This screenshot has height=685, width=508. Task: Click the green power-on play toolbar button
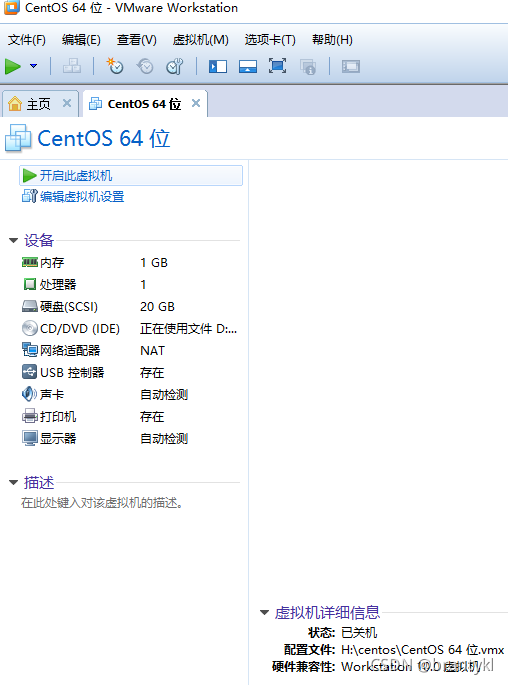(x=13, y=67)
